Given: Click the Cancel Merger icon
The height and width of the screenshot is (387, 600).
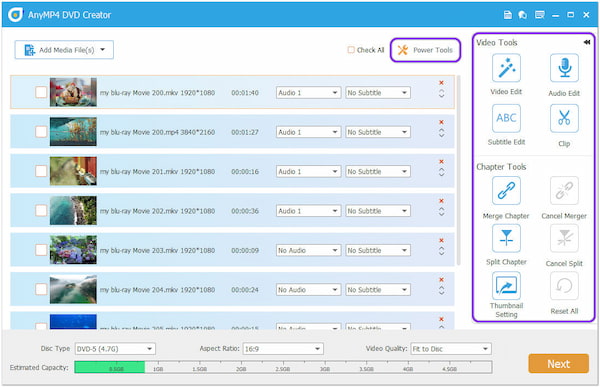Looking at the screenshot, I should click(564, 191).
